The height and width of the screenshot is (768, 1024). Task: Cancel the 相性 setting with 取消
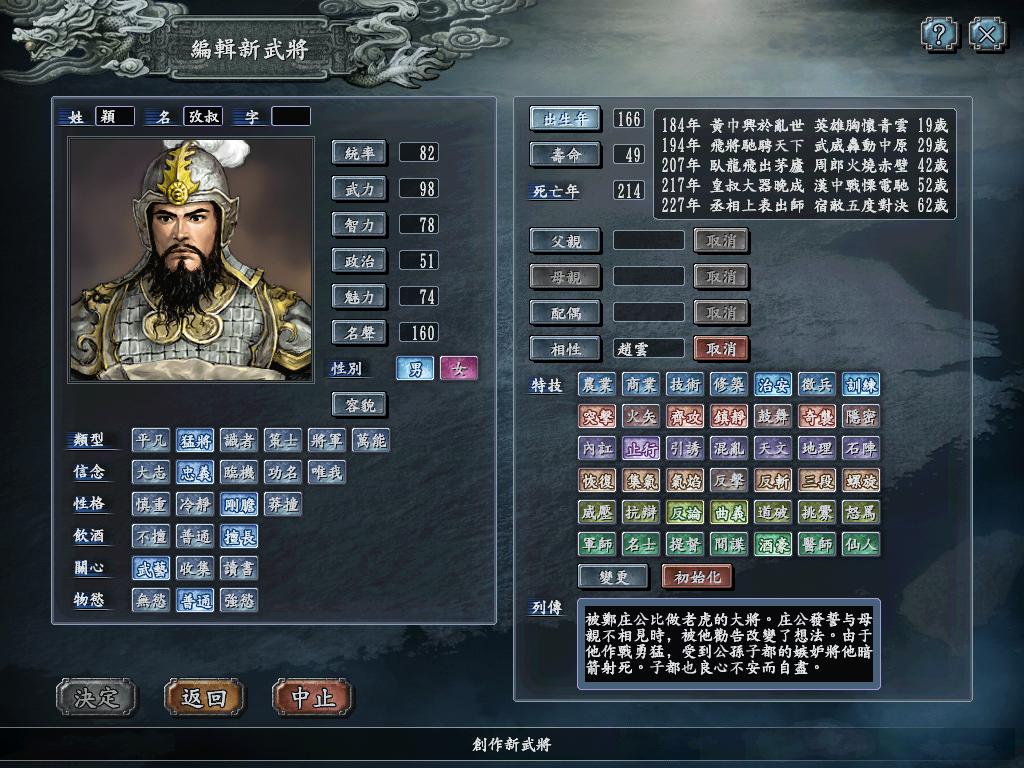(721, 349)
